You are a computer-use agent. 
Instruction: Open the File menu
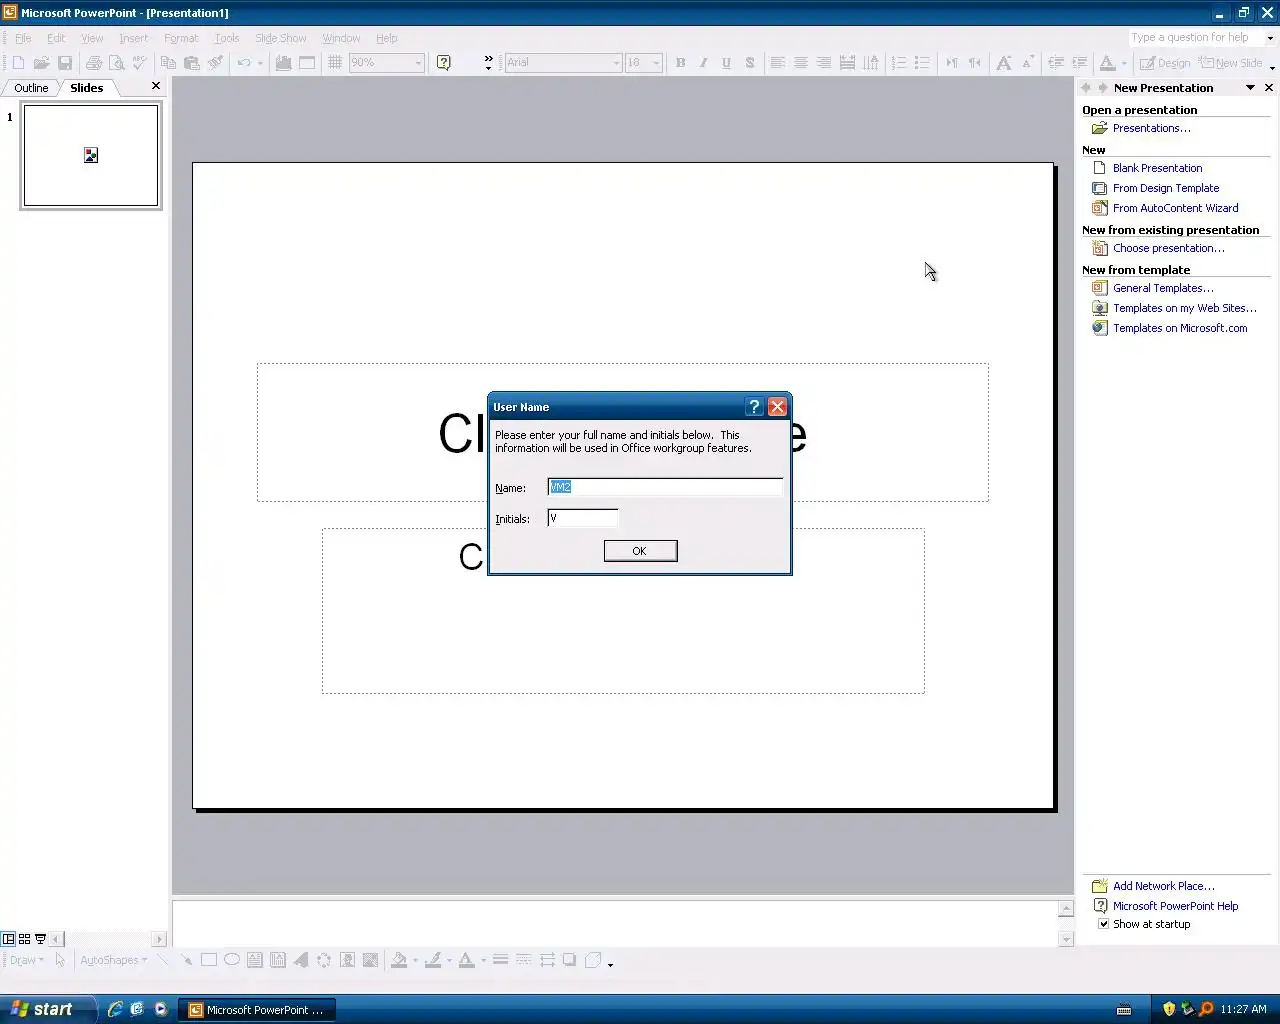click(x=23, y=38)
